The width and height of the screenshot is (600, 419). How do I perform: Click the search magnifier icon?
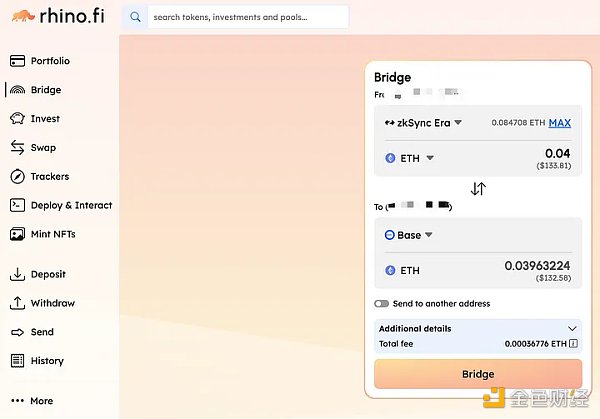coord(136,17)
